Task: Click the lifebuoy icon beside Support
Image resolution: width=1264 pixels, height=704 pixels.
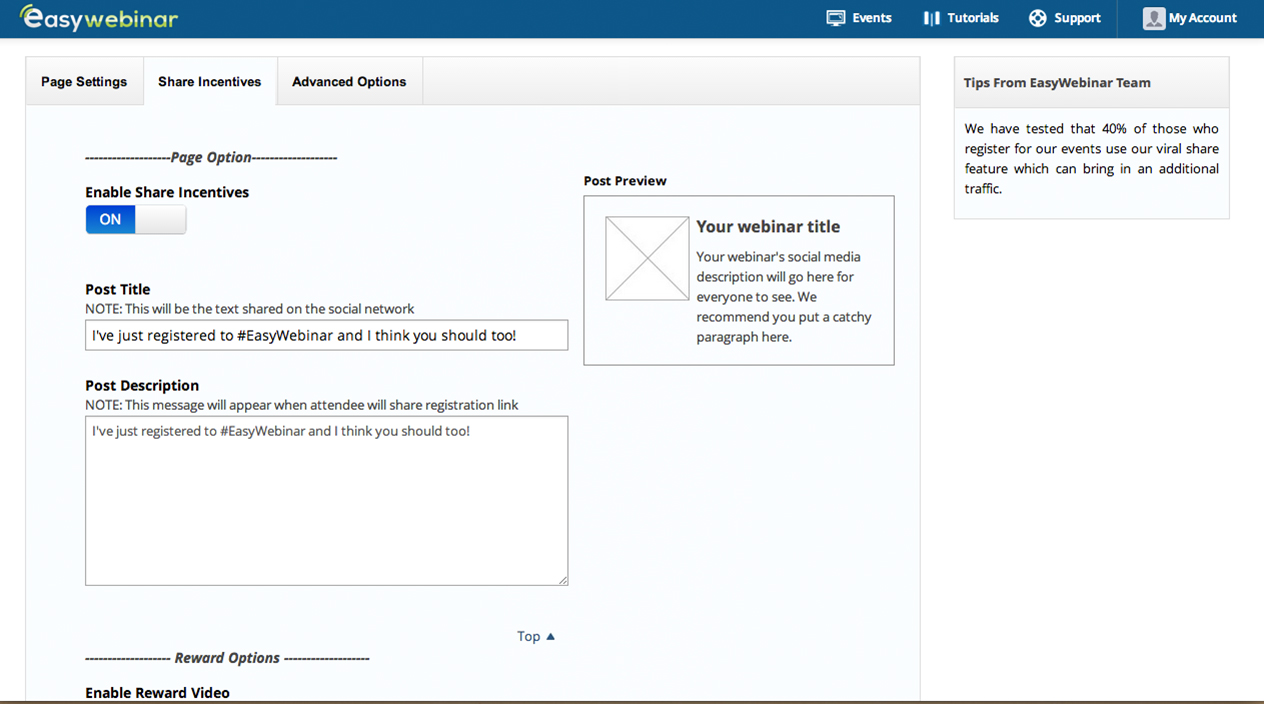Action: pos(1037,18)
